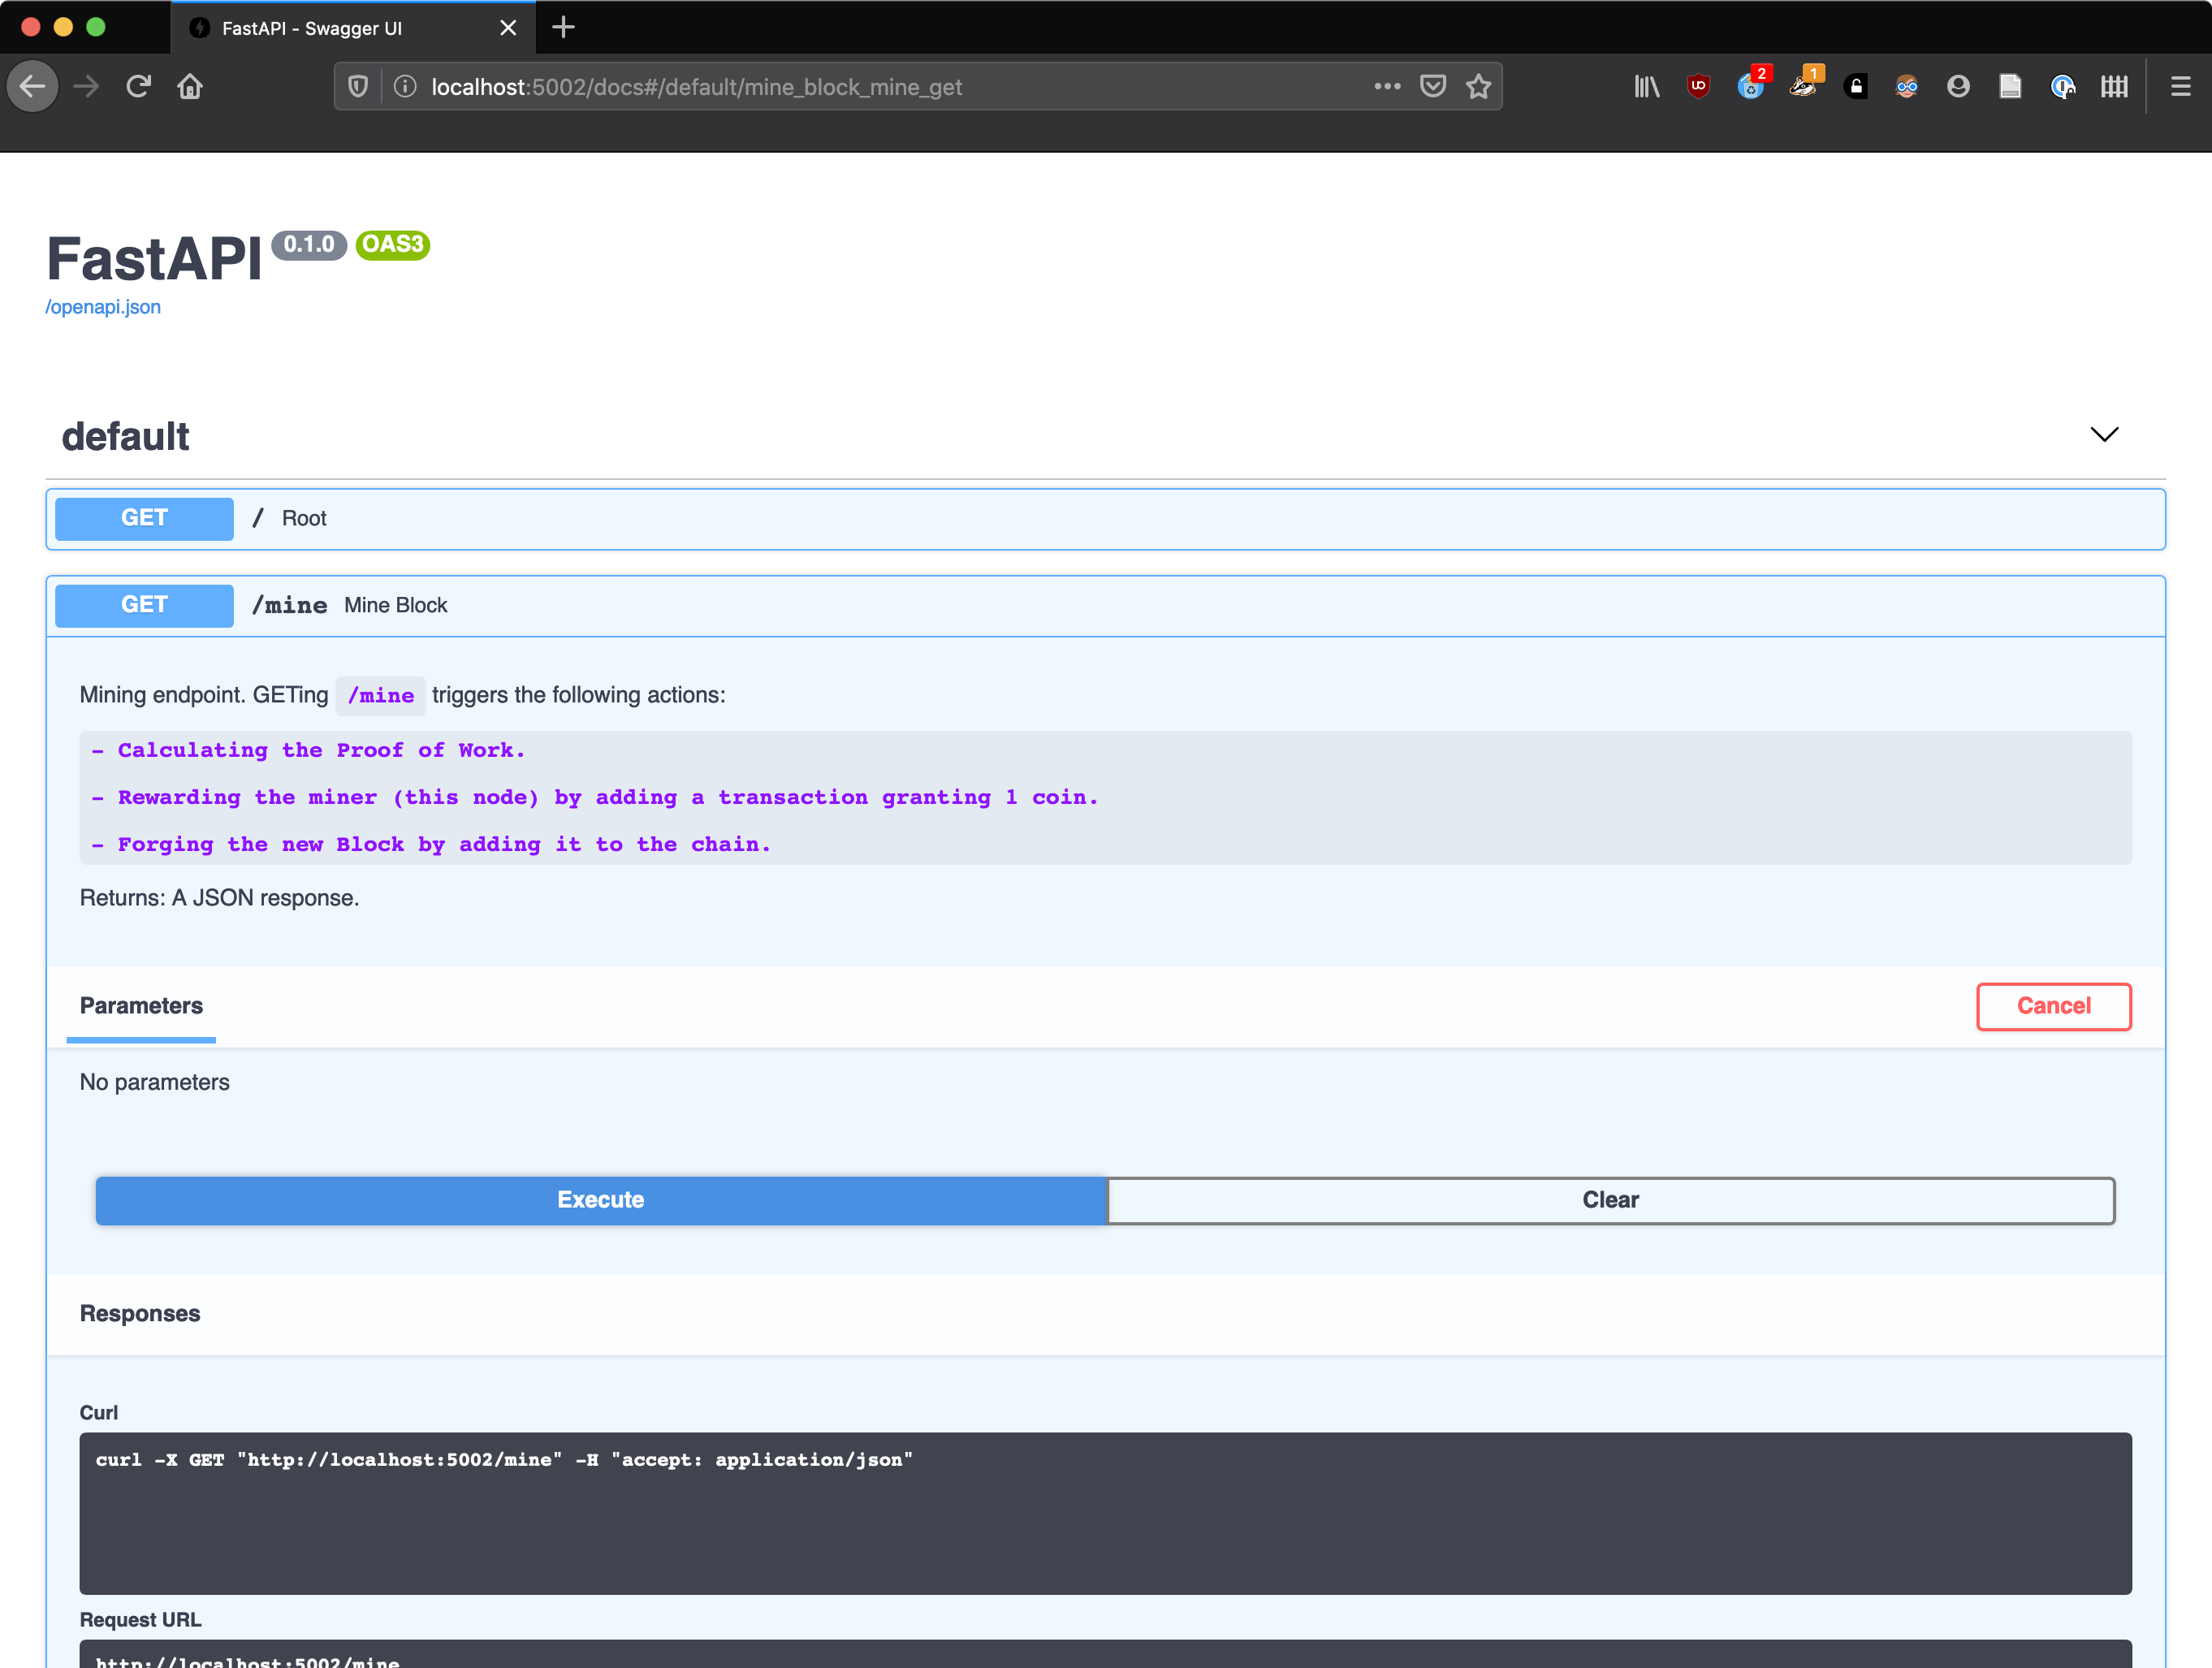Show site information icon in address bar
The image size is (2212, 1668).
pos(405,87)
